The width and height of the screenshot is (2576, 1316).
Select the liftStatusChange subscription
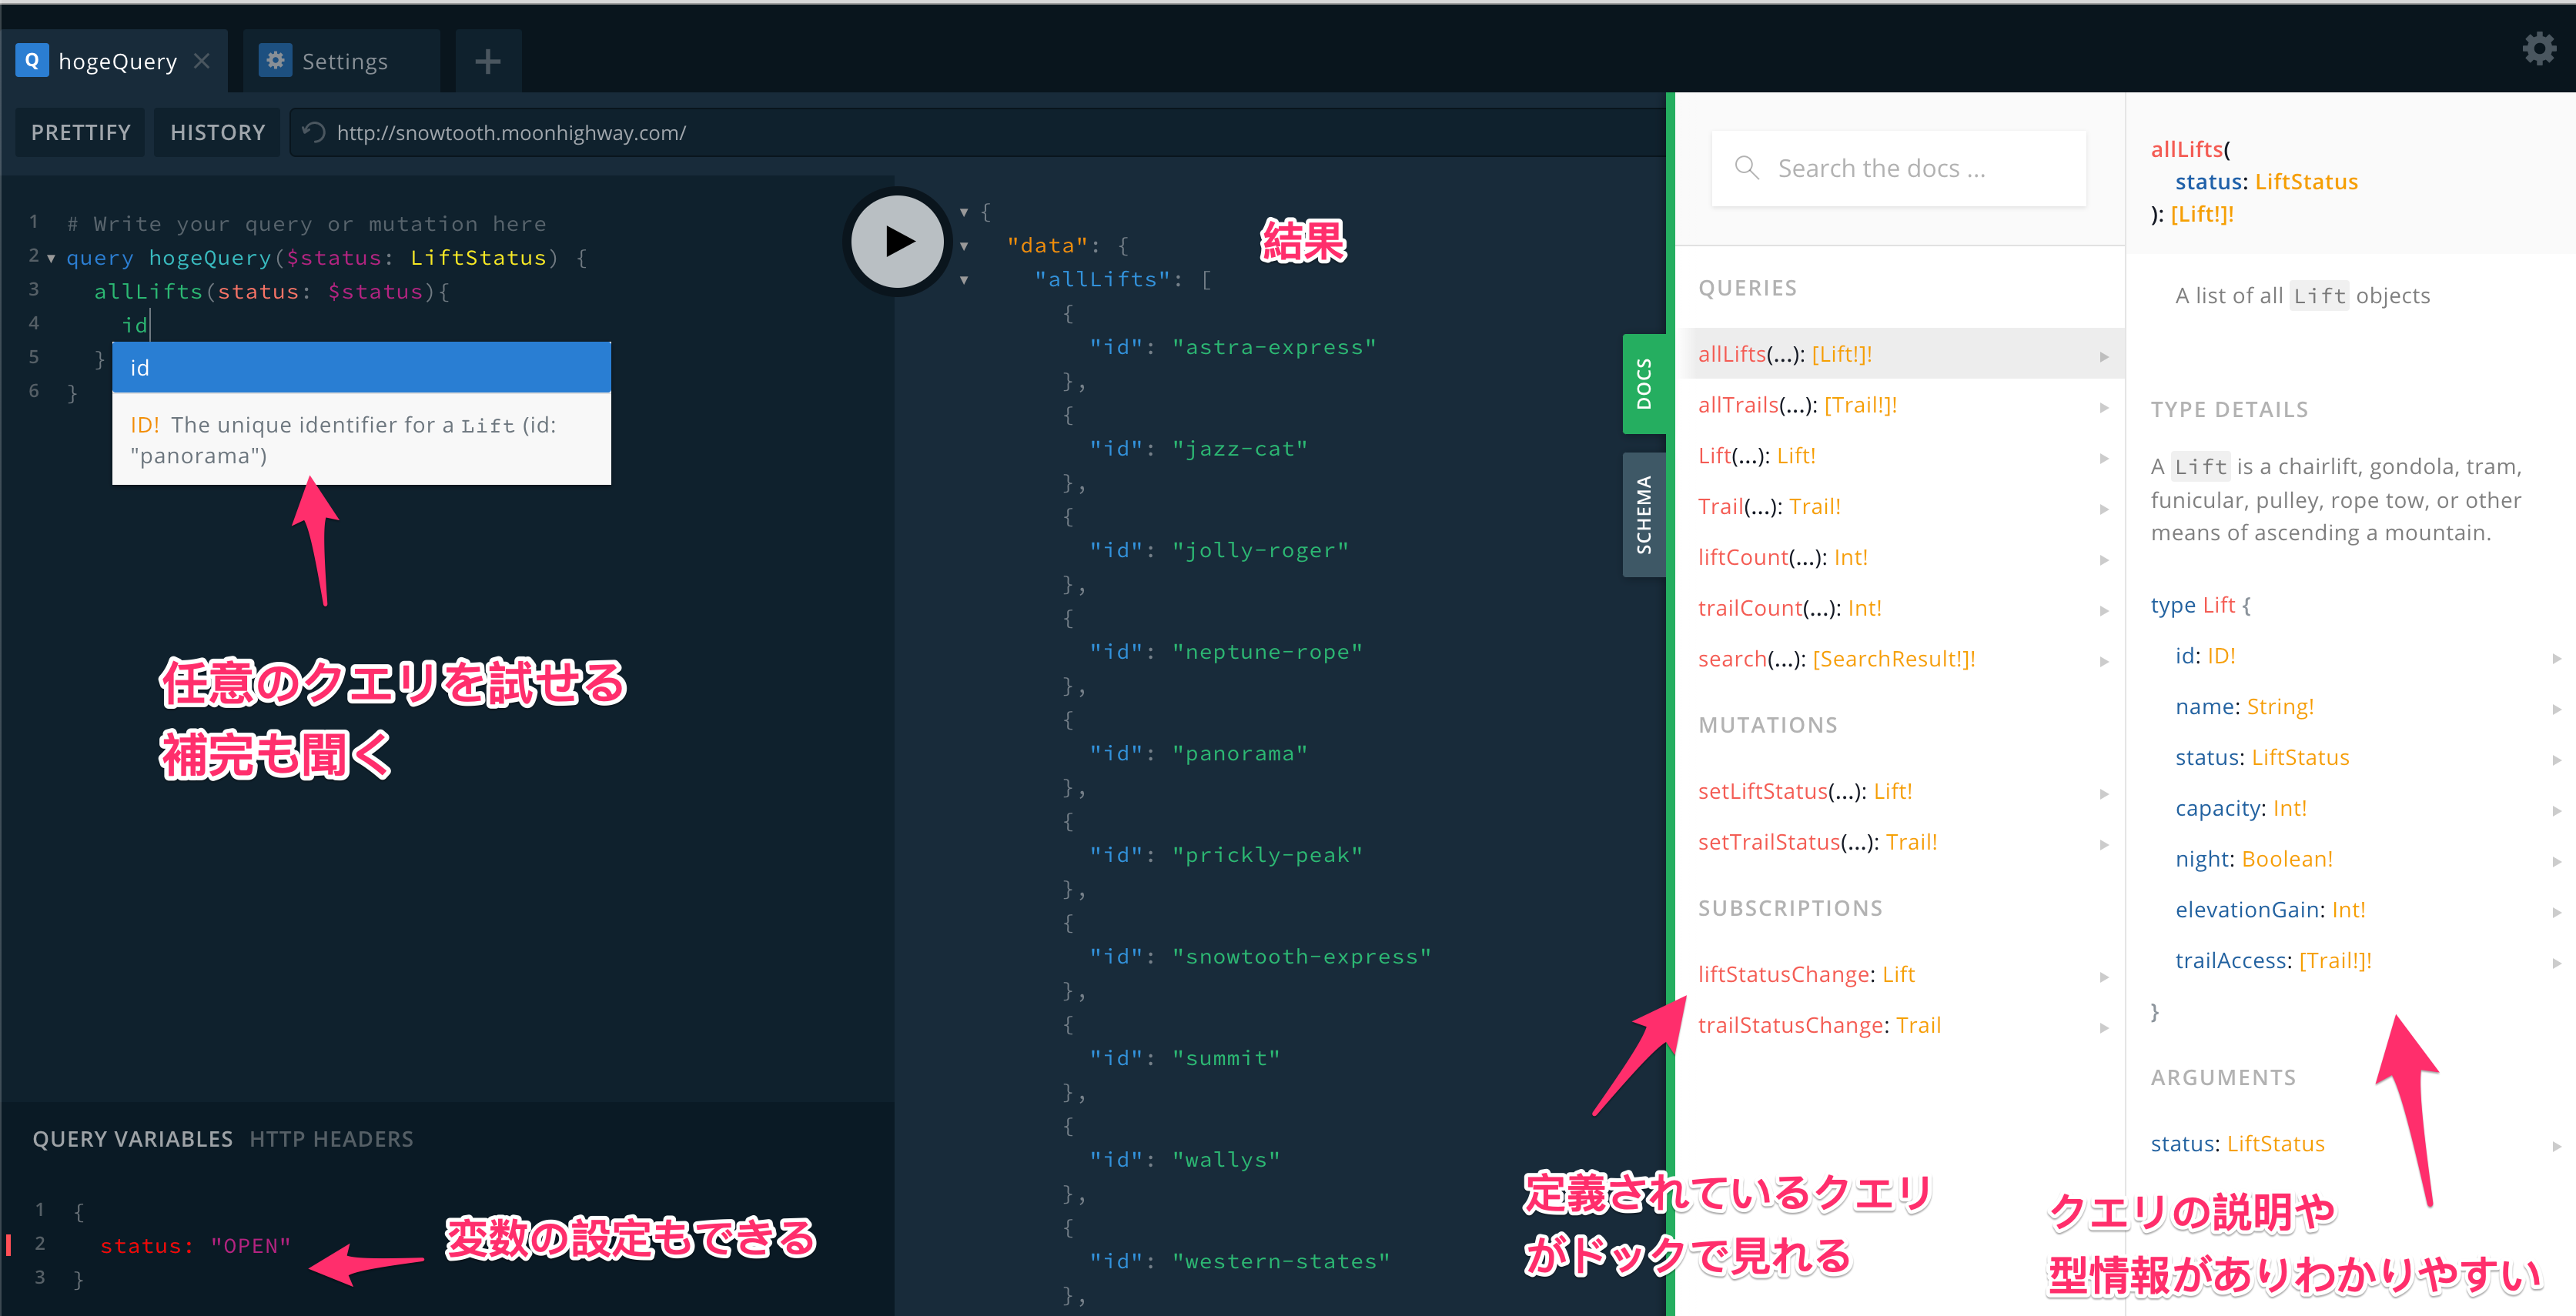1784,973
